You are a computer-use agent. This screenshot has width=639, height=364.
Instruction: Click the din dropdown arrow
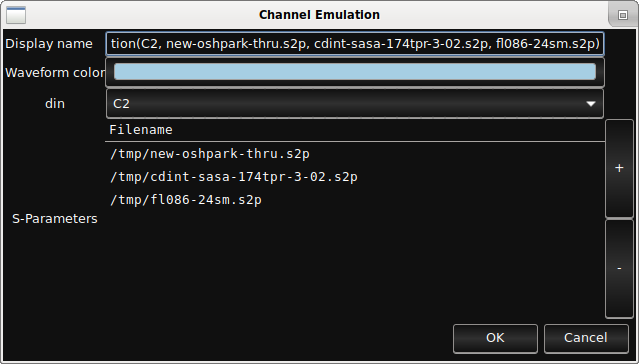[x=591, y=104]
